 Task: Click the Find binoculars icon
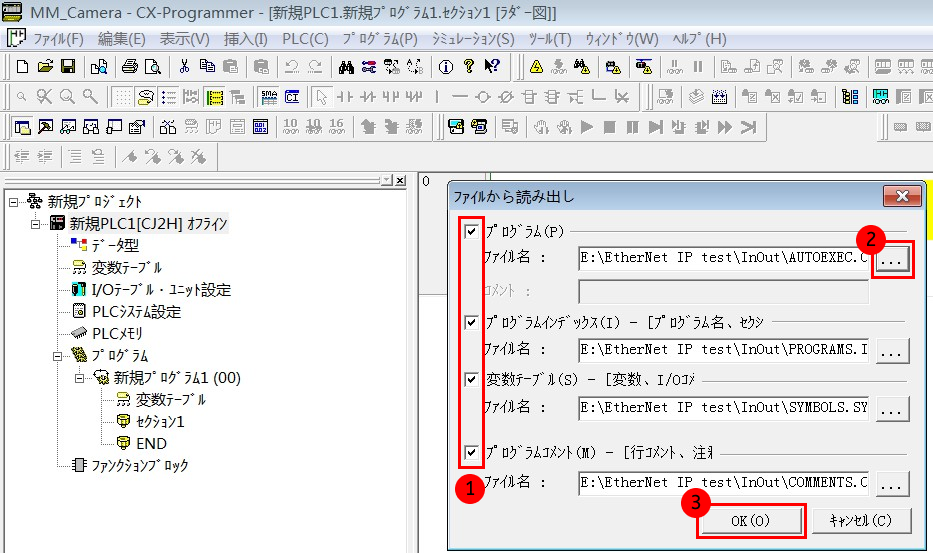pos(346,67)
